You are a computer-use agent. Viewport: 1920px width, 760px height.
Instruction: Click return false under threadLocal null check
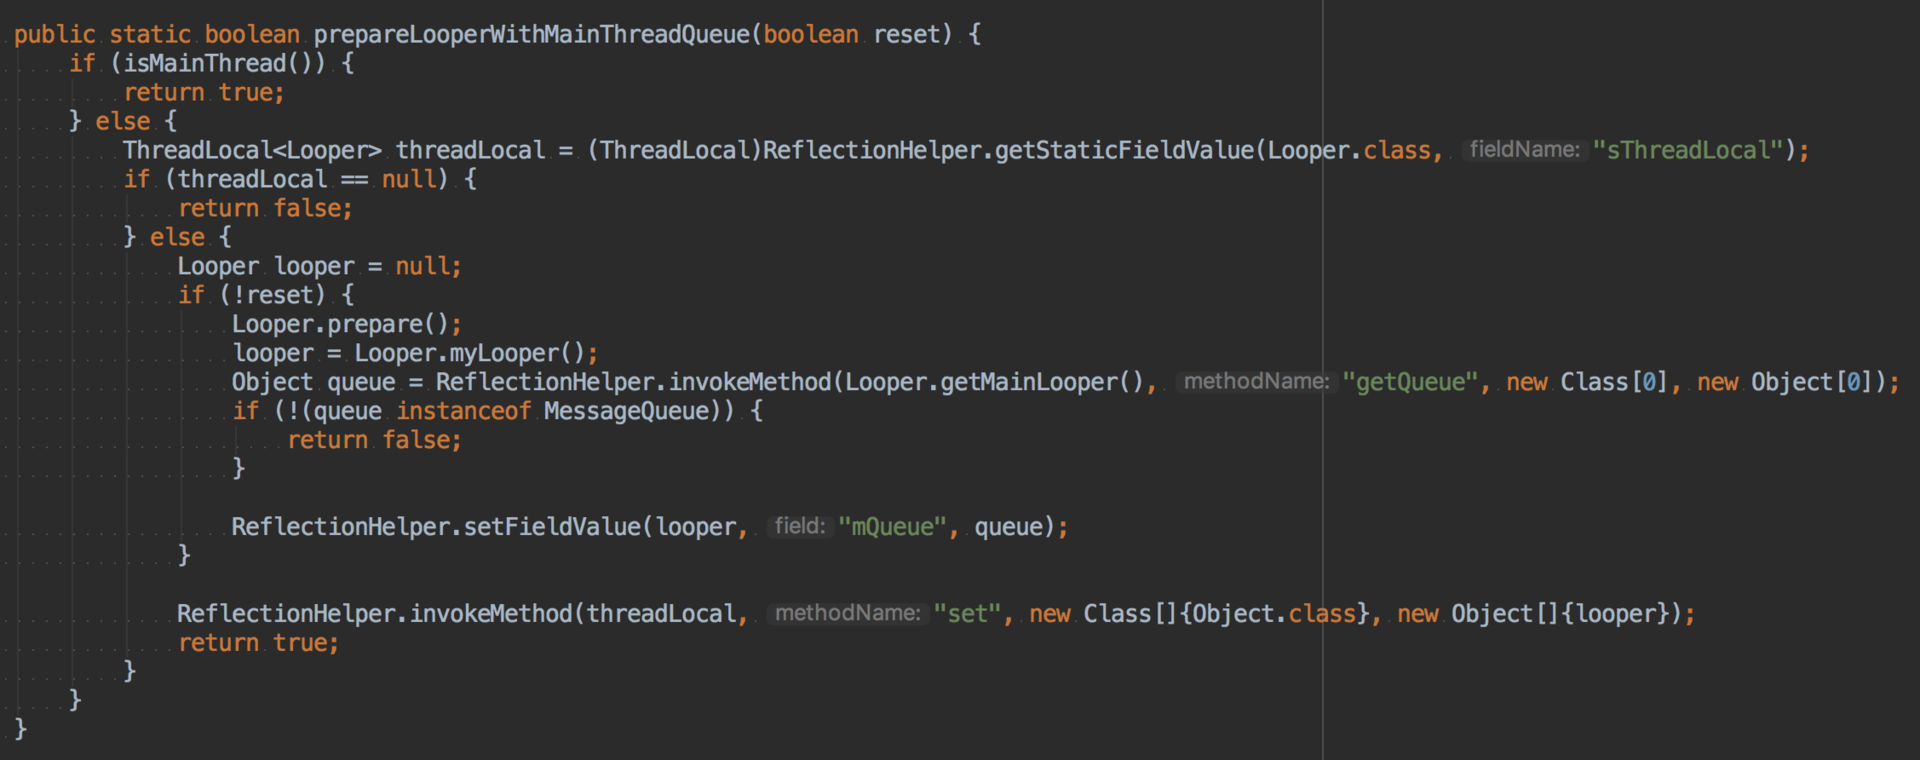click(x=265, y=209)
